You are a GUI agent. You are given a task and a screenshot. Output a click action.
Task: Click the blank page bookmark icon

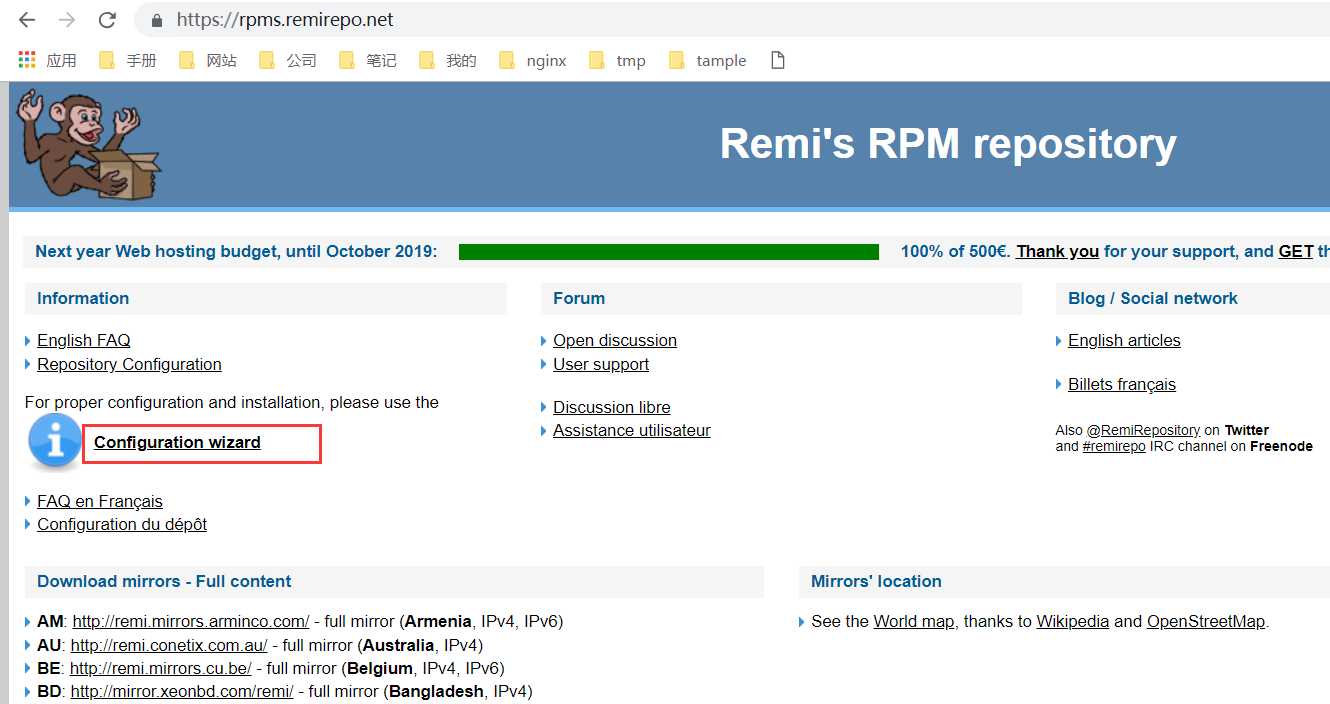pos(778,60)
